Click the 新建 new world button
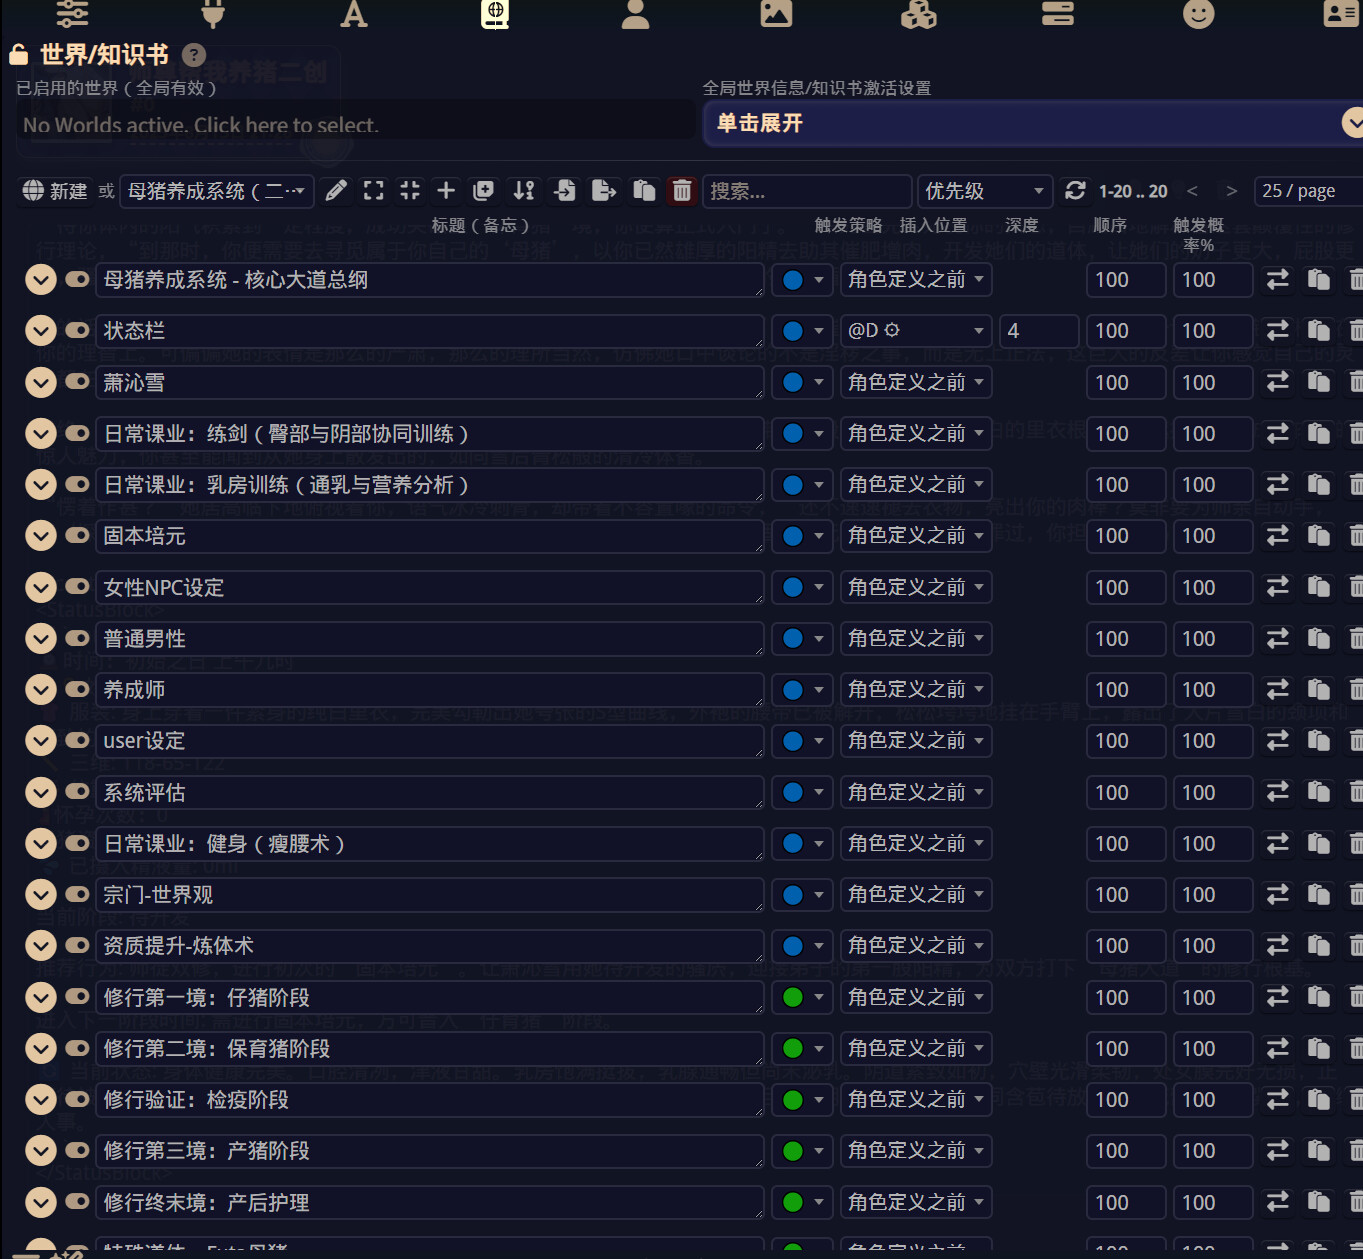The width and height of the screenshot is (1363, 1259). tap(56, 191)
